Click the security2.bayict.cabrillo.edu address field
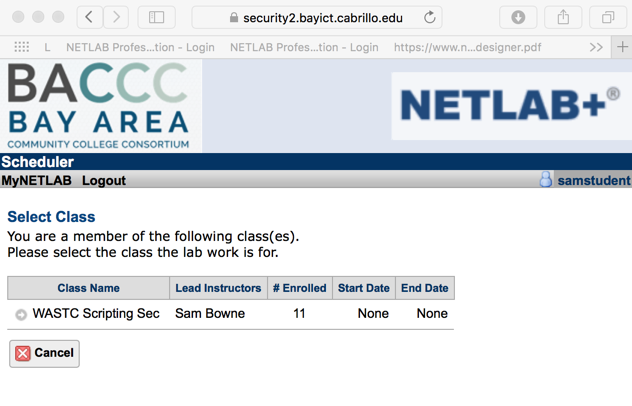Screen dimensions: 632x406 [x=320, y=17]
